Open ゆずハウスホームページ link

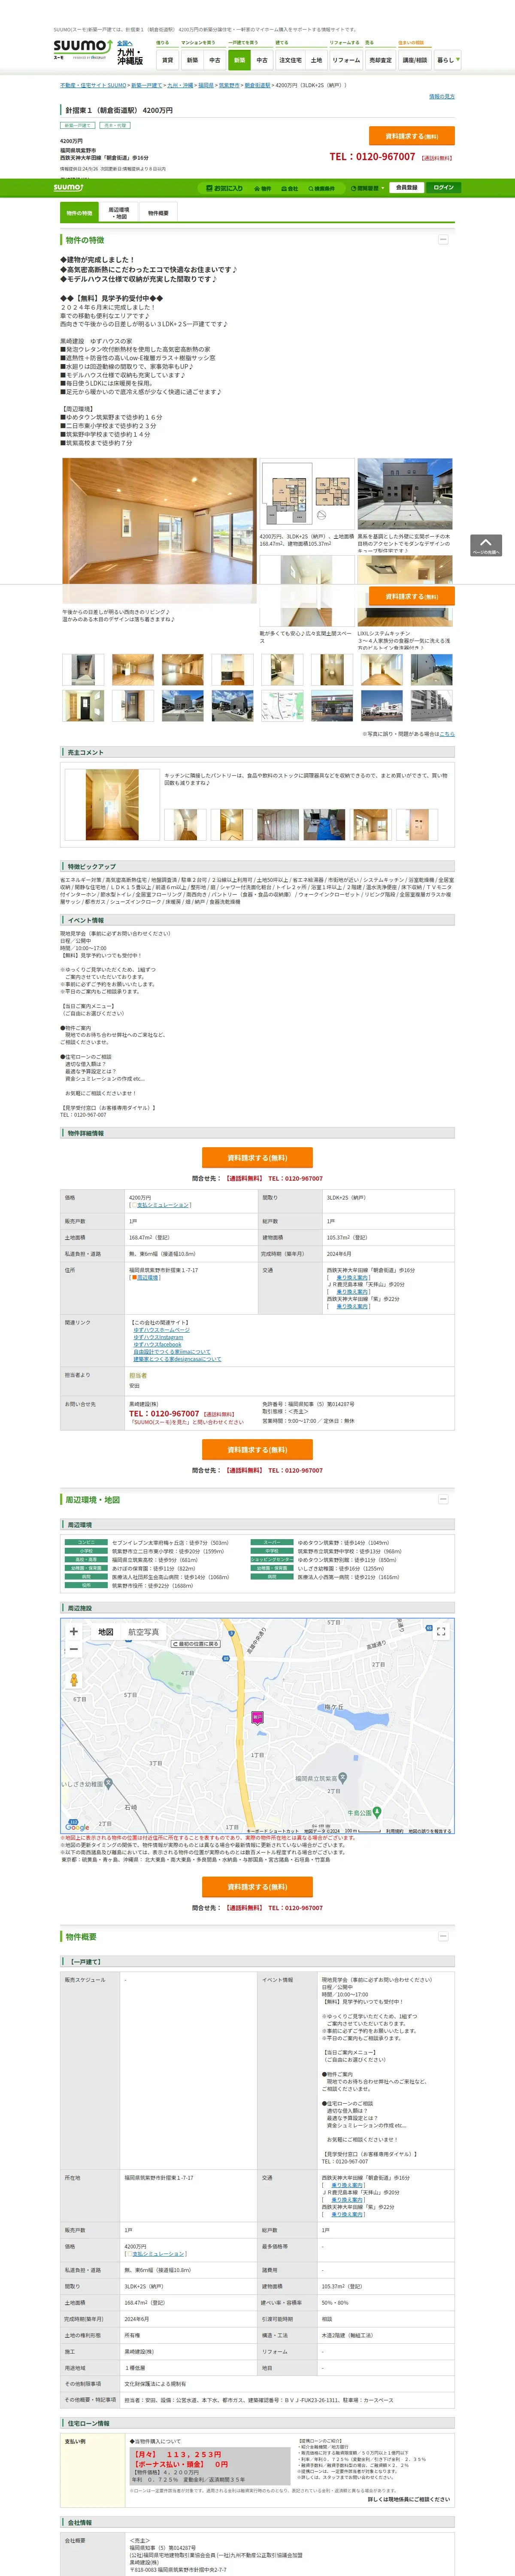(x=161, y=1330)
